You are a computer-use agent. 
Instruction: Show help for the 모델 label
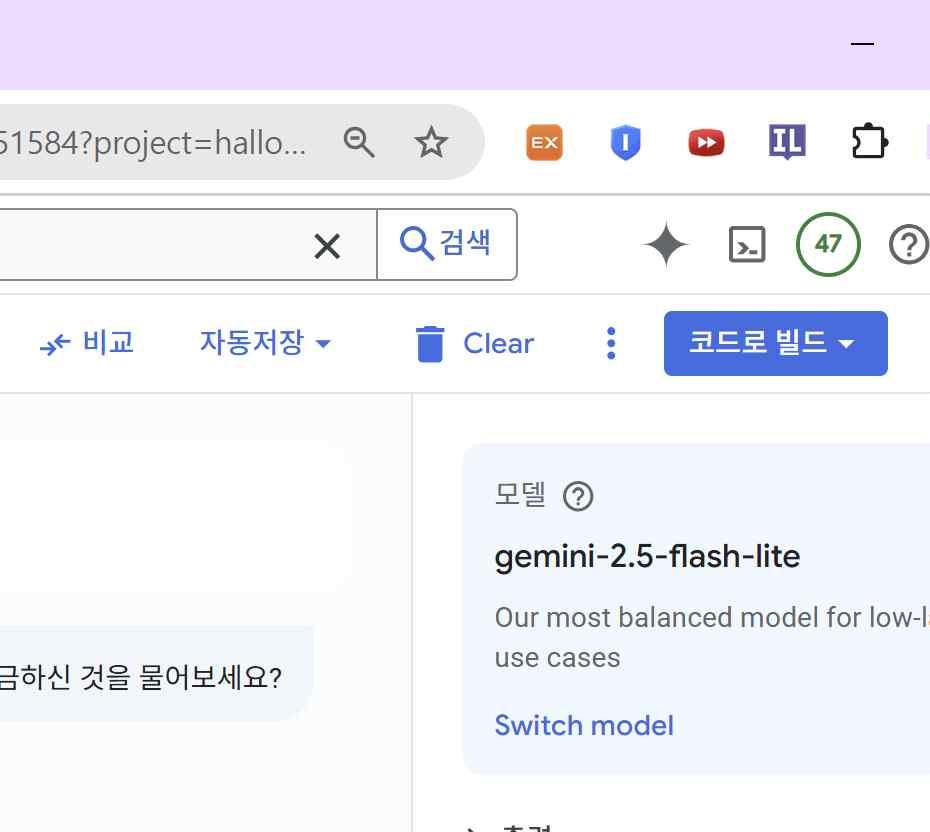tap(578, 496)
